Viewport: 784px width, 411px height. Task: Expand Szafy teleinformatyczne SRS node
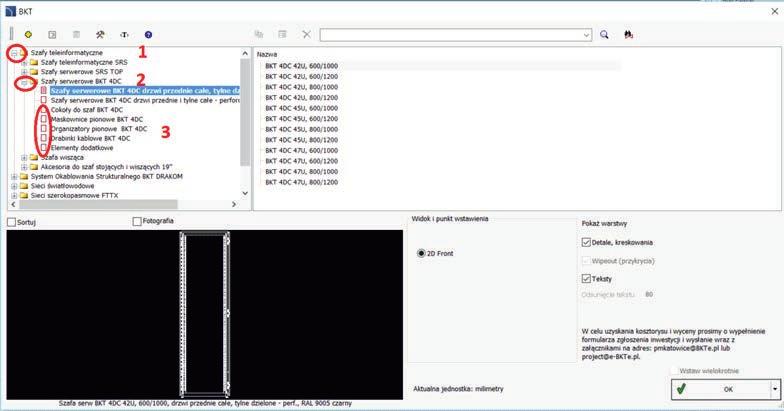24,62
